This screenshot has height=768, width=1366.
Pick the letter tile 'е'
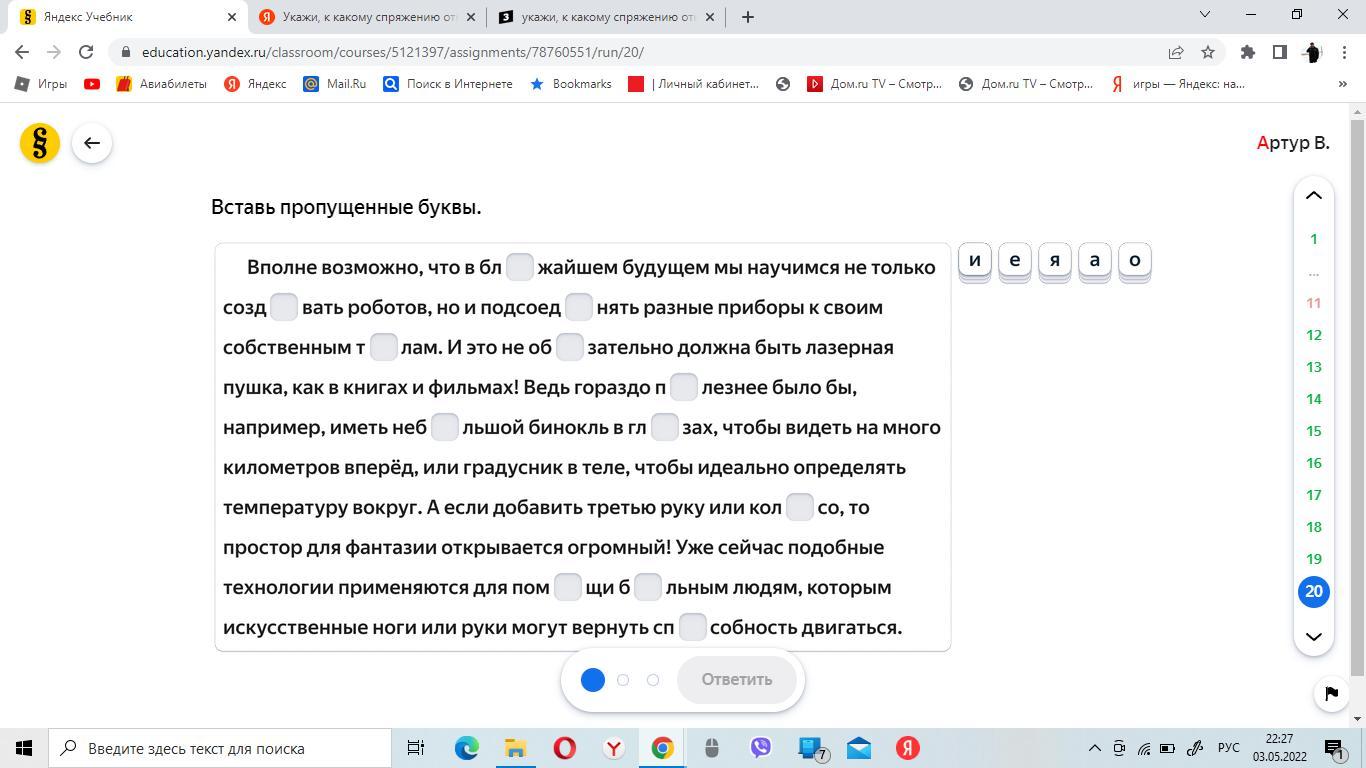pyautogui.click(x=1015, y=260)
